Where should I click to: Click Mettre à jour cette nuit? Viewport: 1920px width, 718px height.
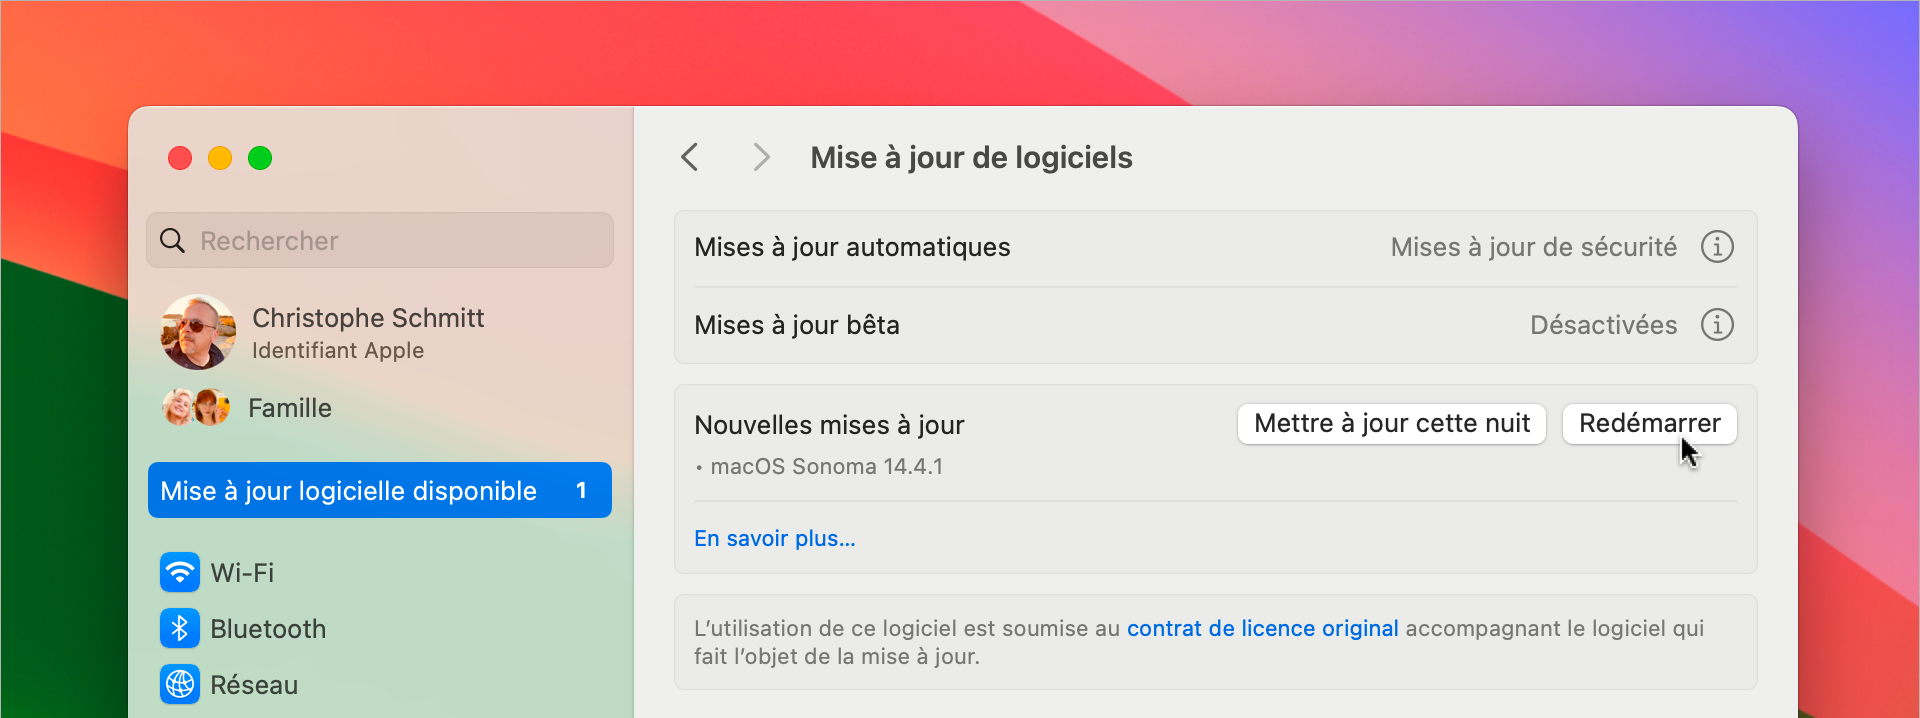coord(1391,424)
